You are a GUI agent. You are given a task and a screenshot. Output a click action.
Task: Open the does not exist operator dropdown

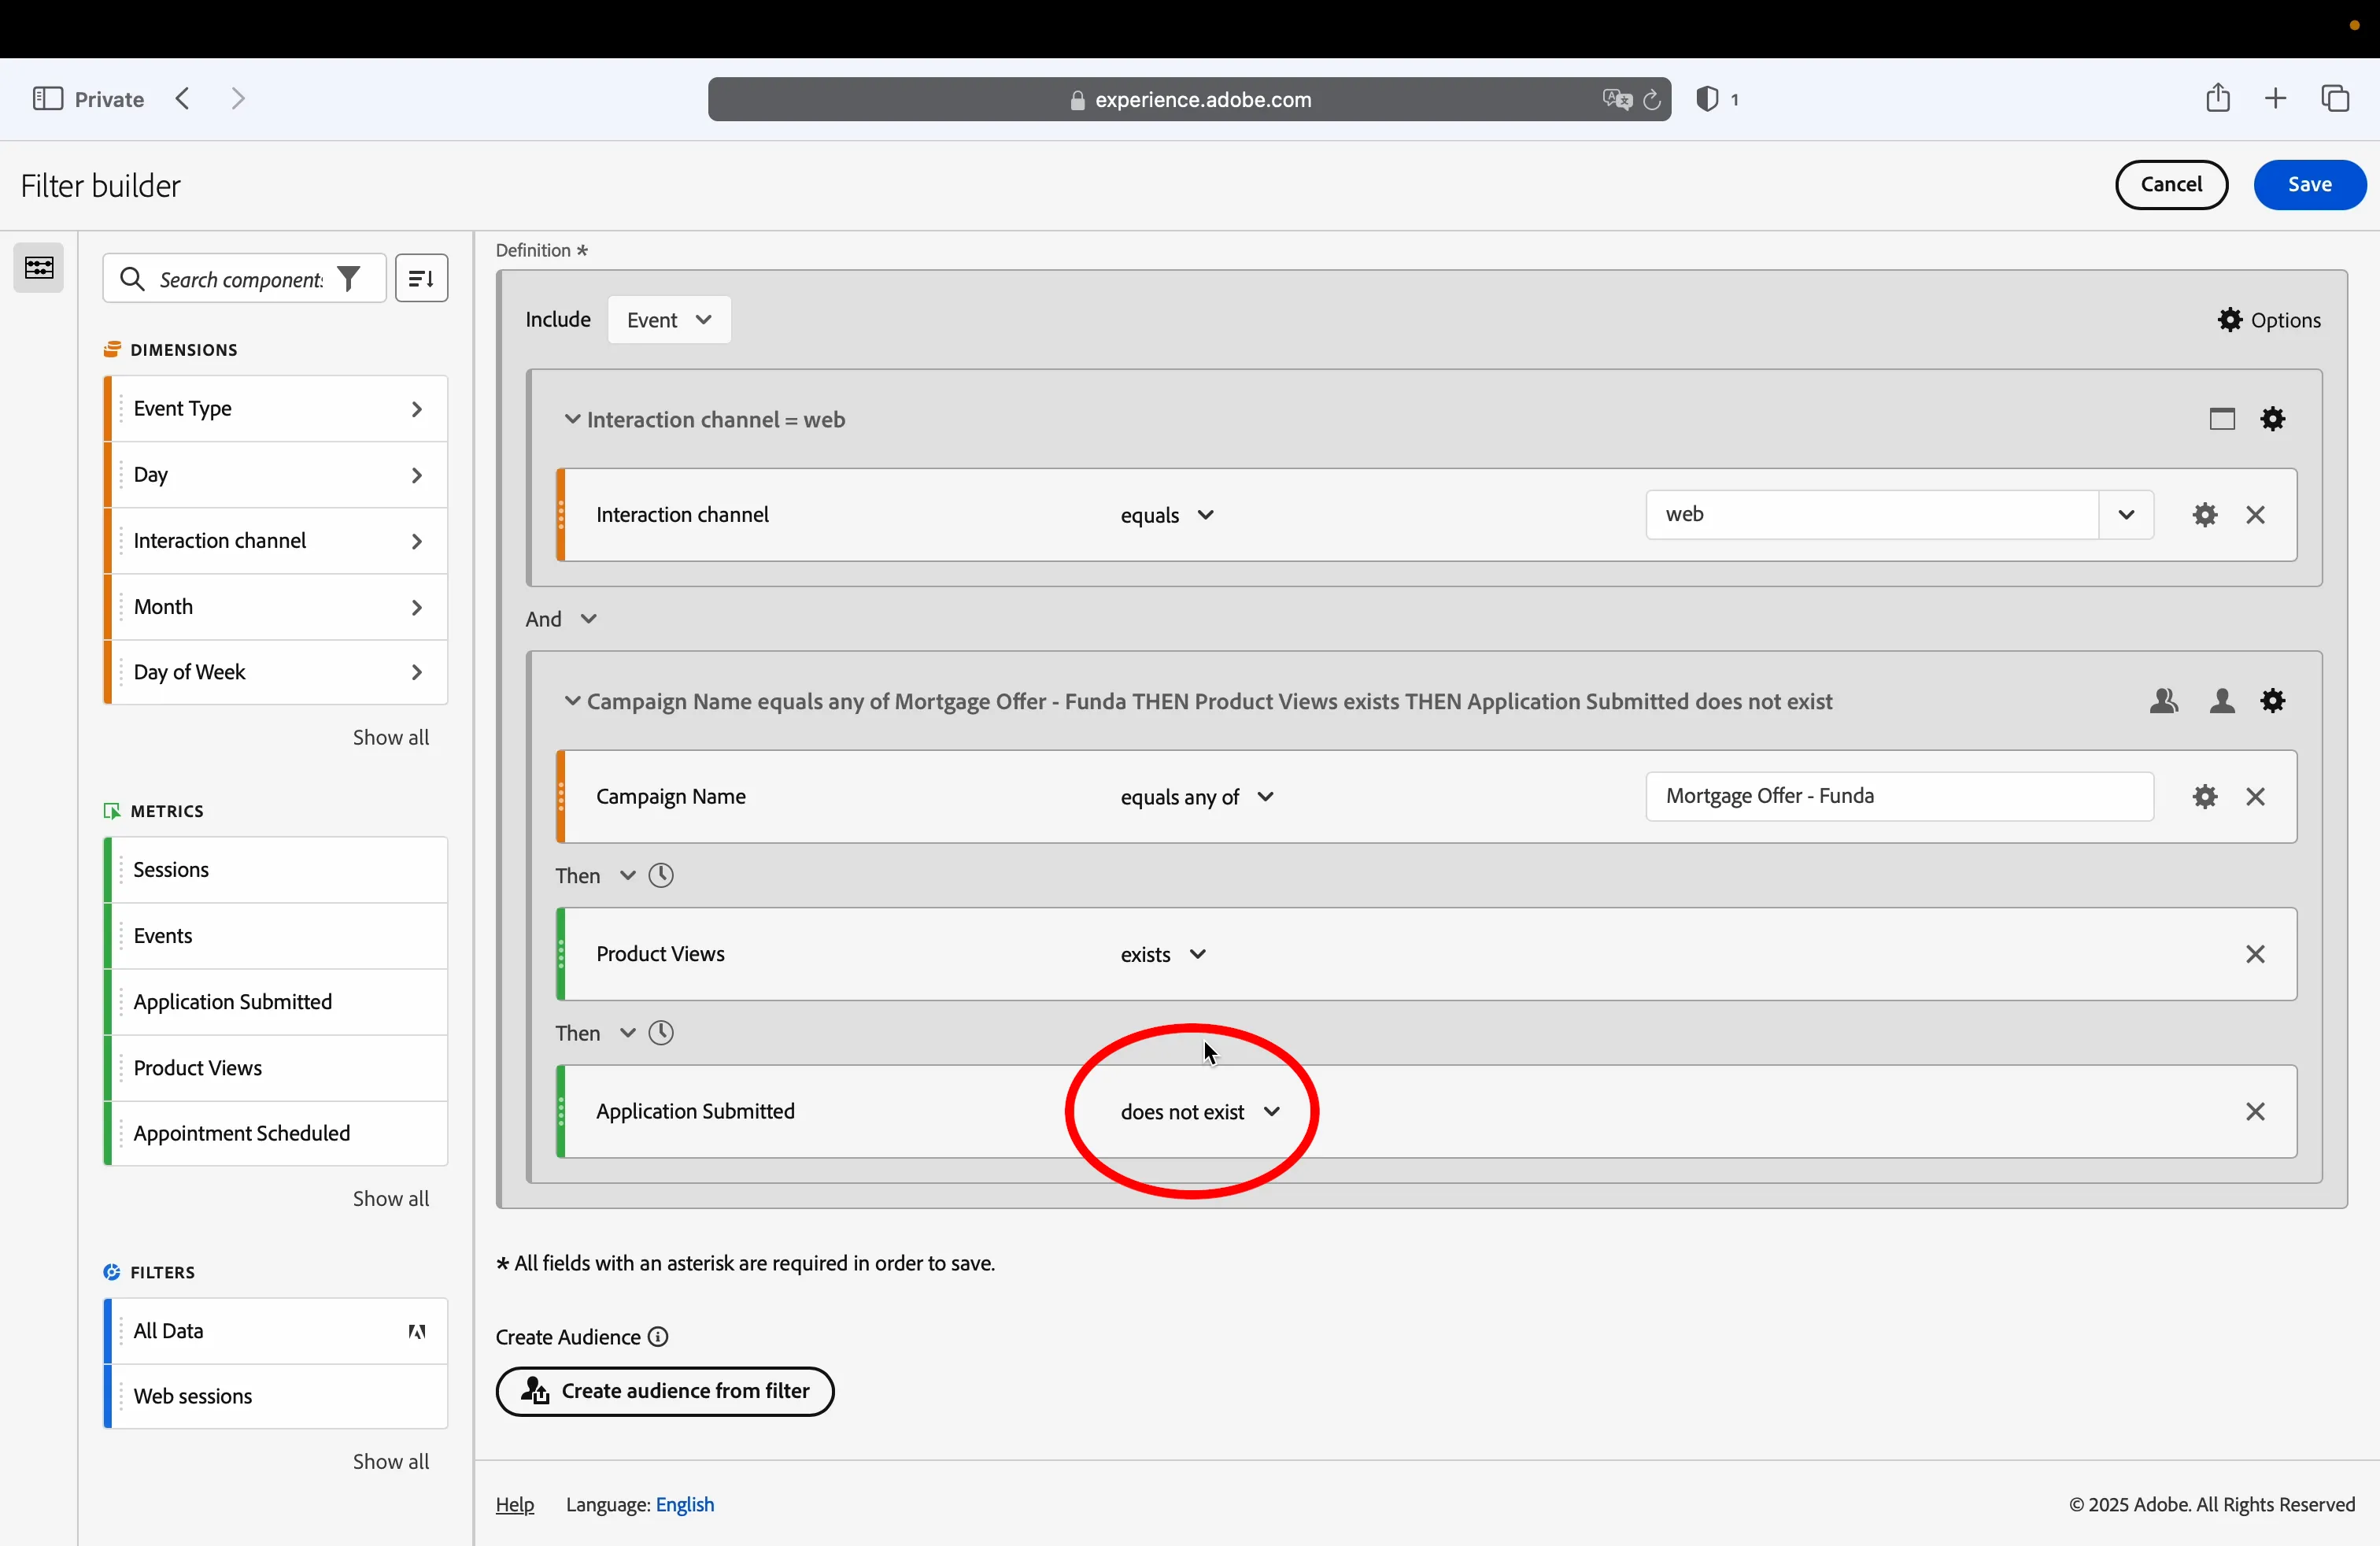click(1200, 1112)
